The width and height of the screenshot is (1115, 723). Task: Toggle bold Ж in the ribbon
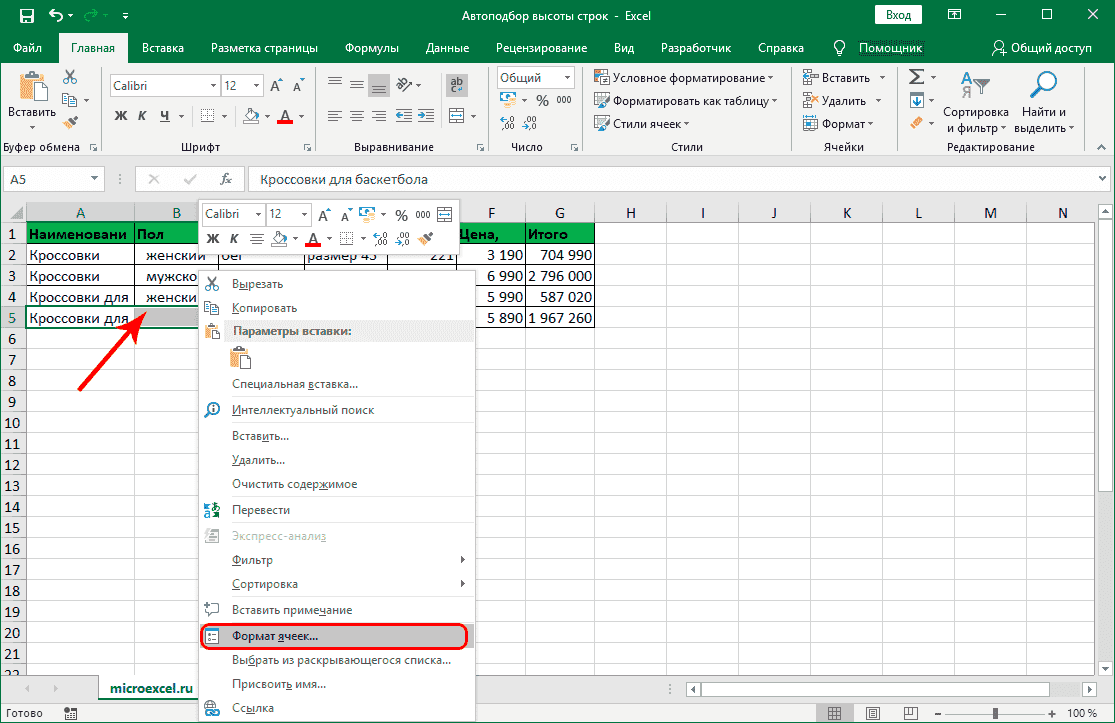pos(121,116)
